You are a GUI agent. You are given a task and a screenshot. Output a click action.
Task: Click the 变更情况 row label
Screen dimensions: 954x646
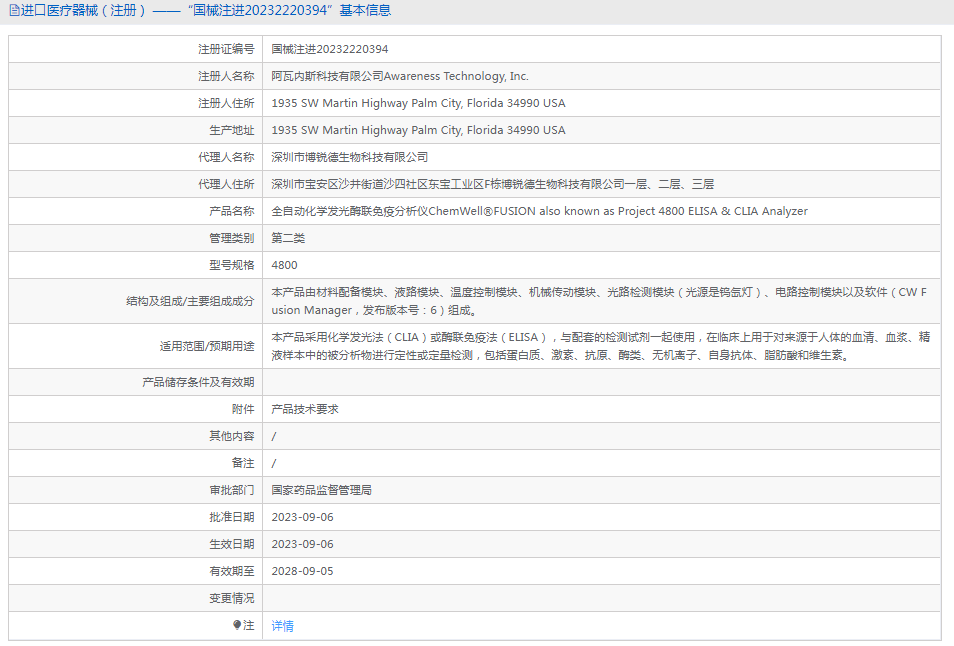(232, 599)
